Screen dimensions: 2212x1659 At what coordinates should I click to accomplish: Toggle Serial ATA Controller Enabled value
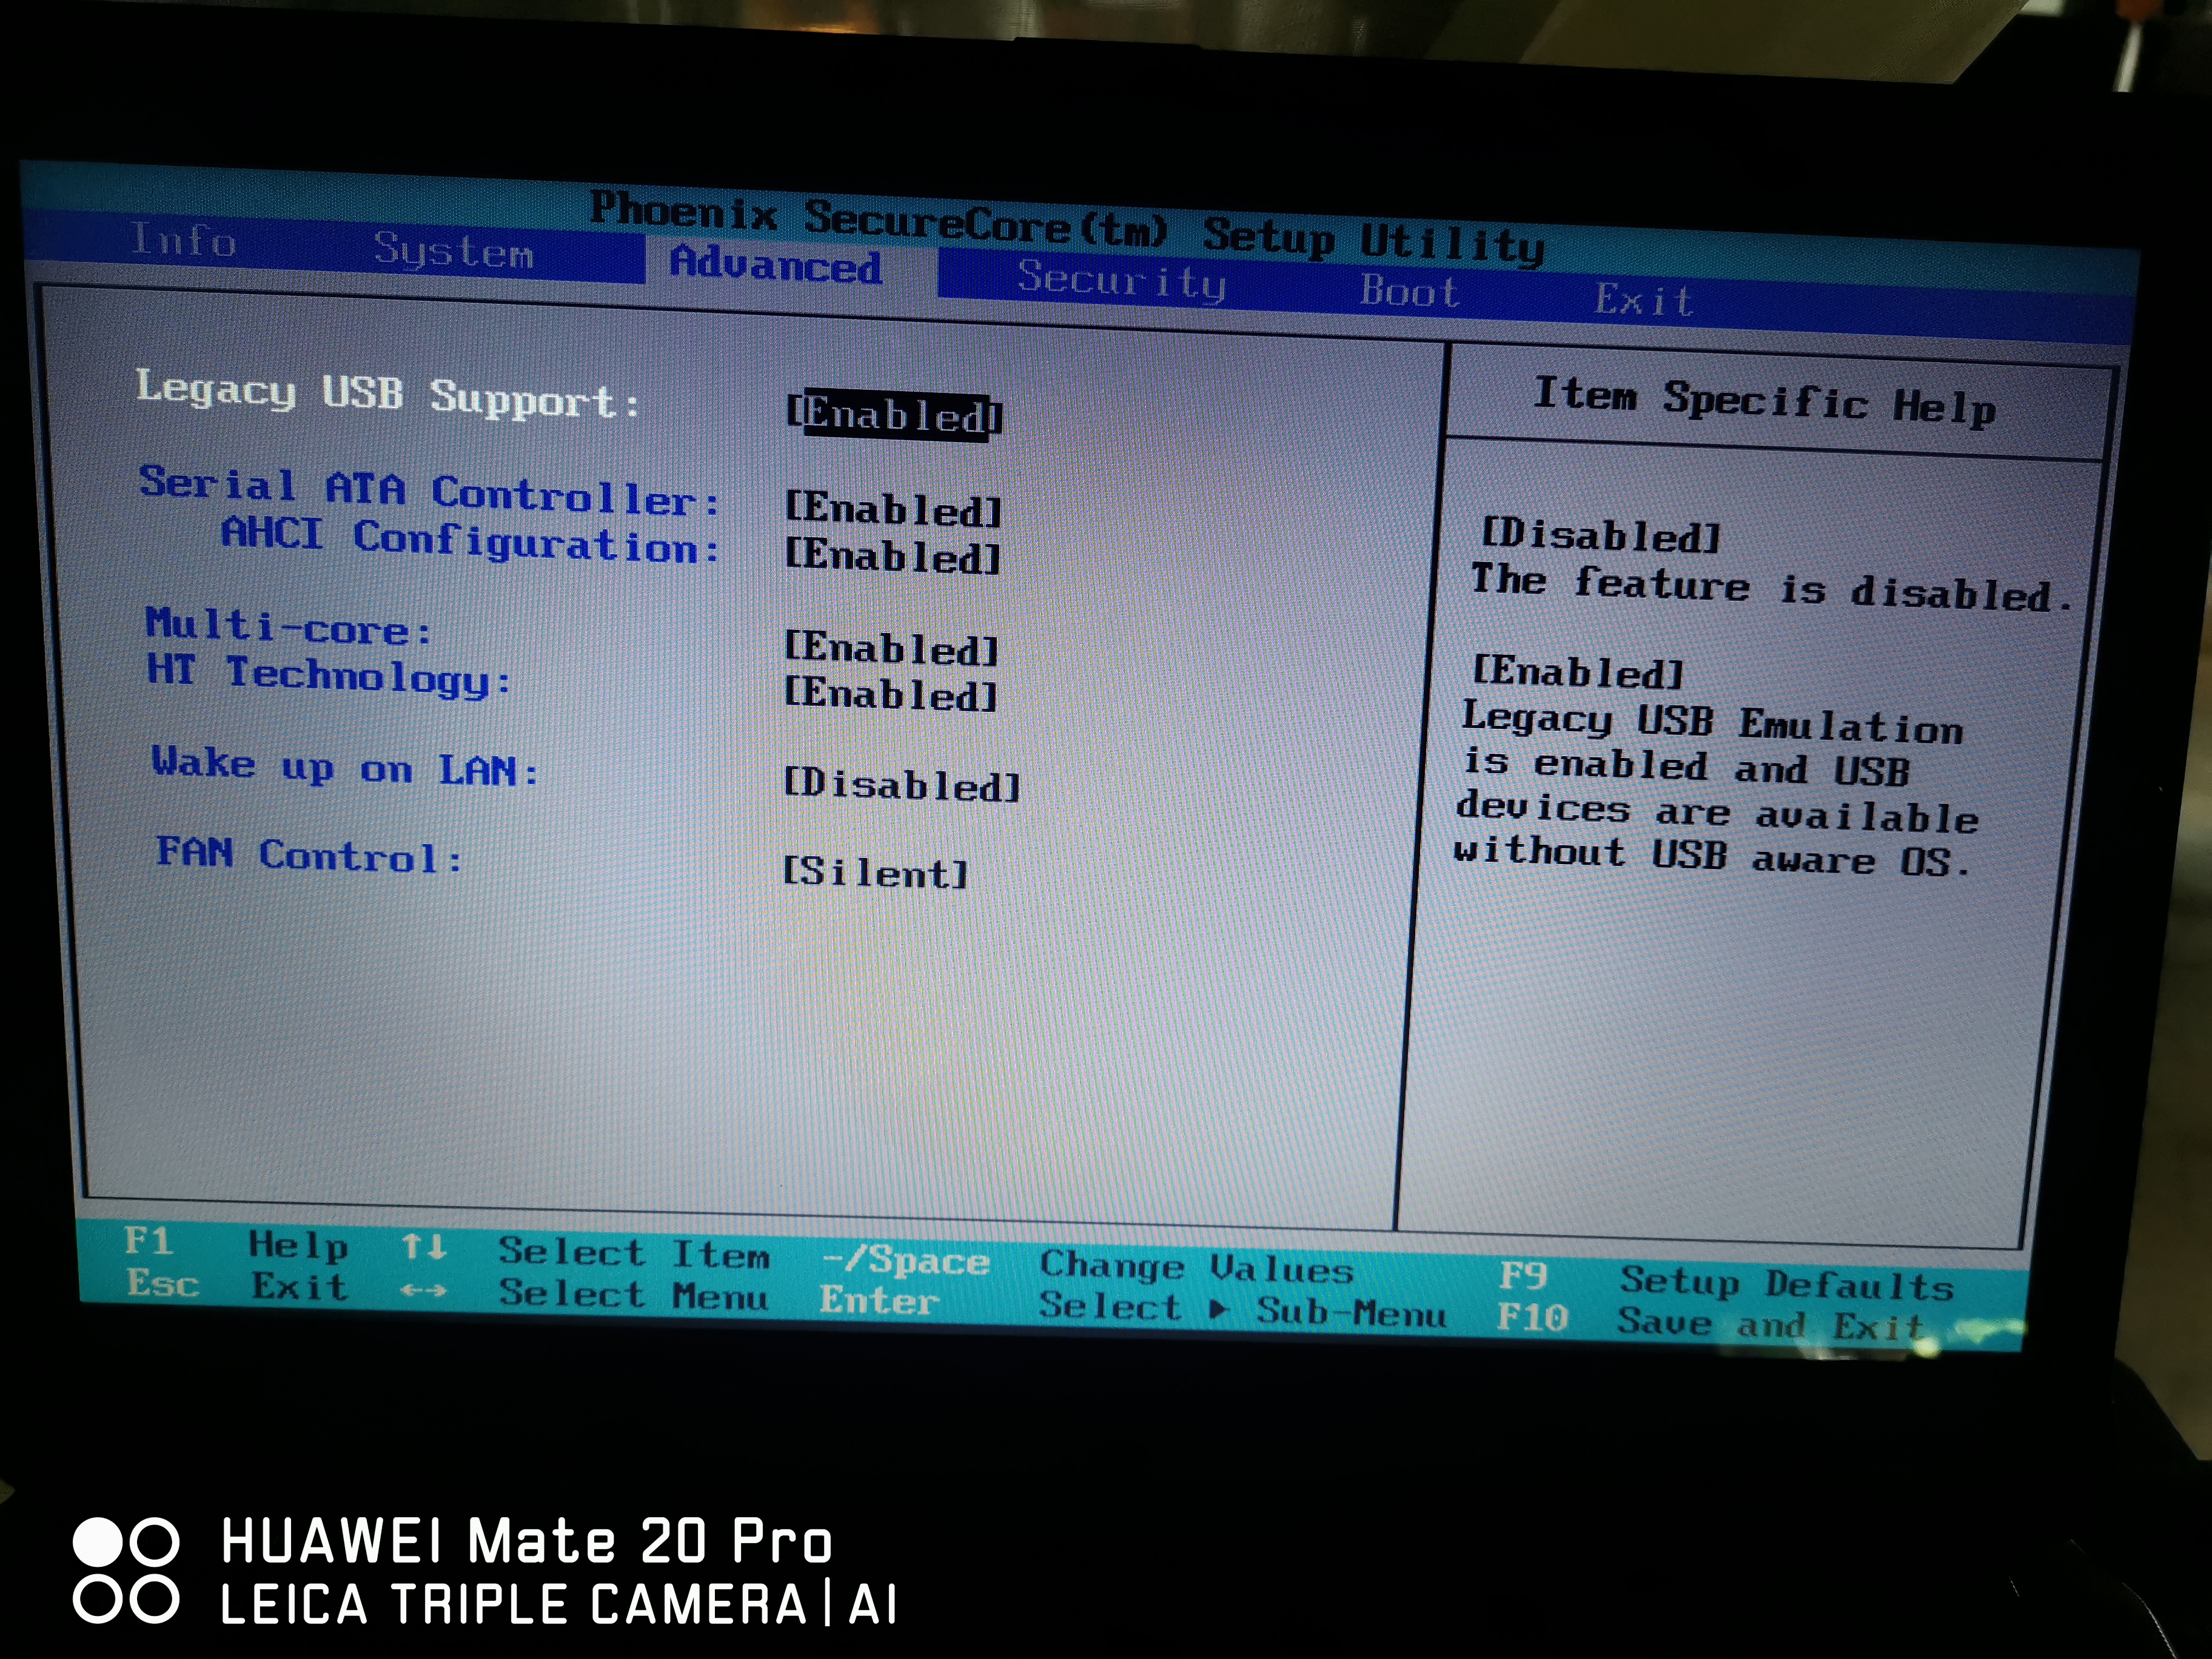[892, 510]
